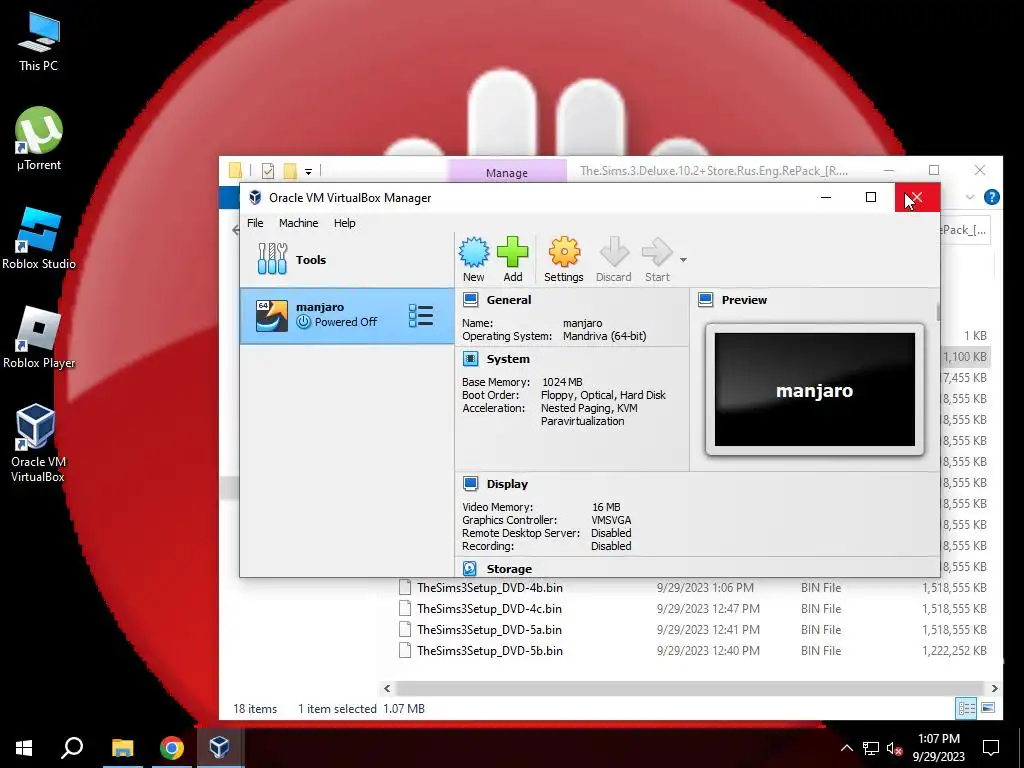Click File Explorer icon on taskbar
Viewport: 1024px width, 768px height.
pyautogui.click(x=122, y=747)
